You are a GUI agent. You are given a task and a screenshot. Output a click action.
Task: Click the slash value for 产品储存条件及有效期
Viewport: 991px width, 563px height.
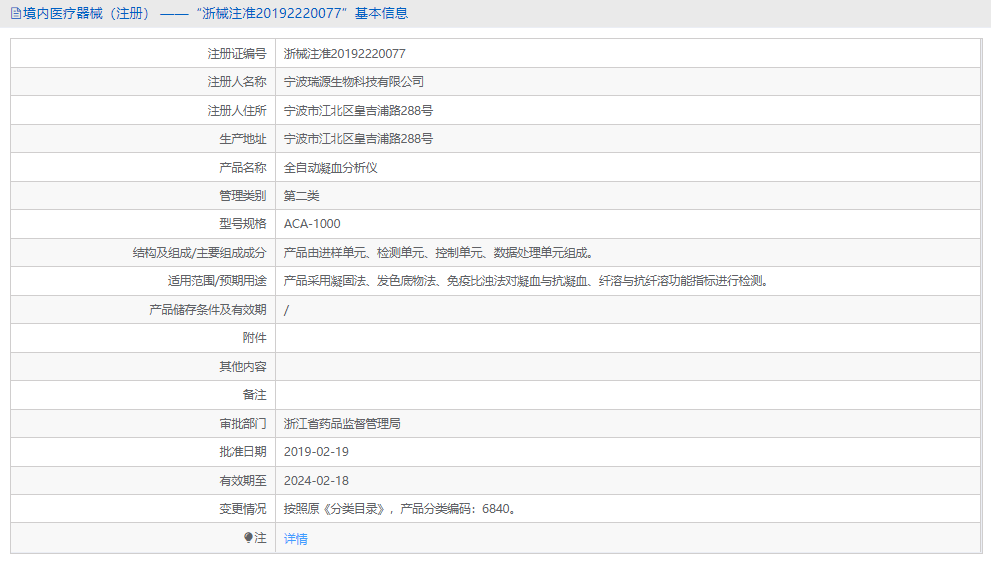[286, 310]
